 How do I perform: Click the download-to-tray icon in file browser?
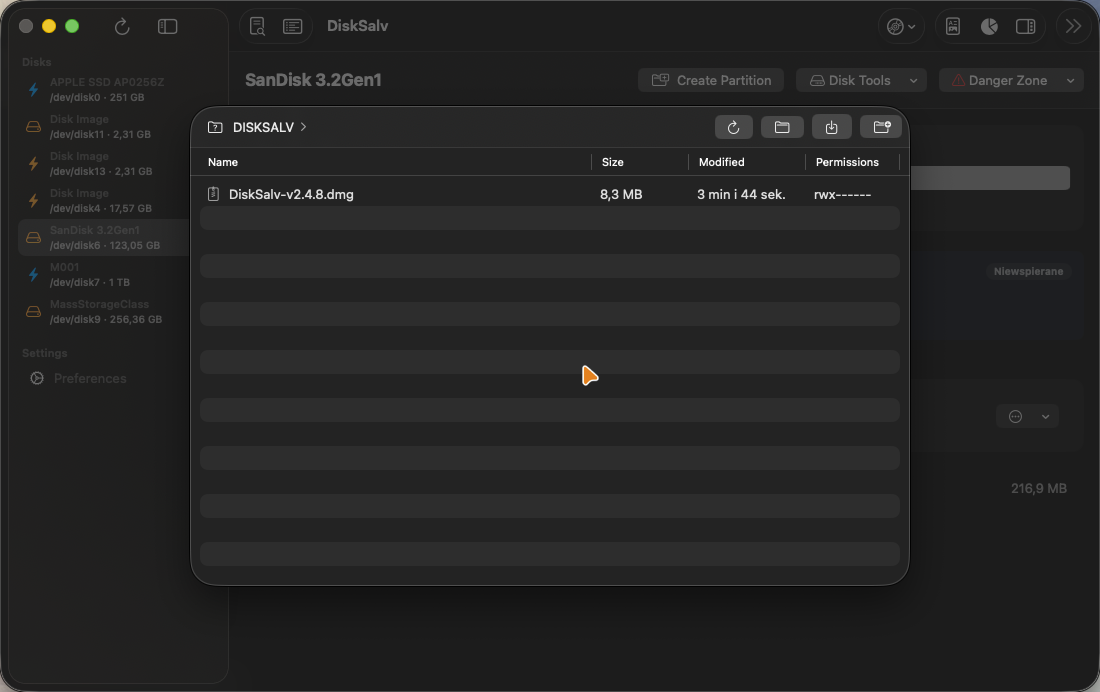831,127
